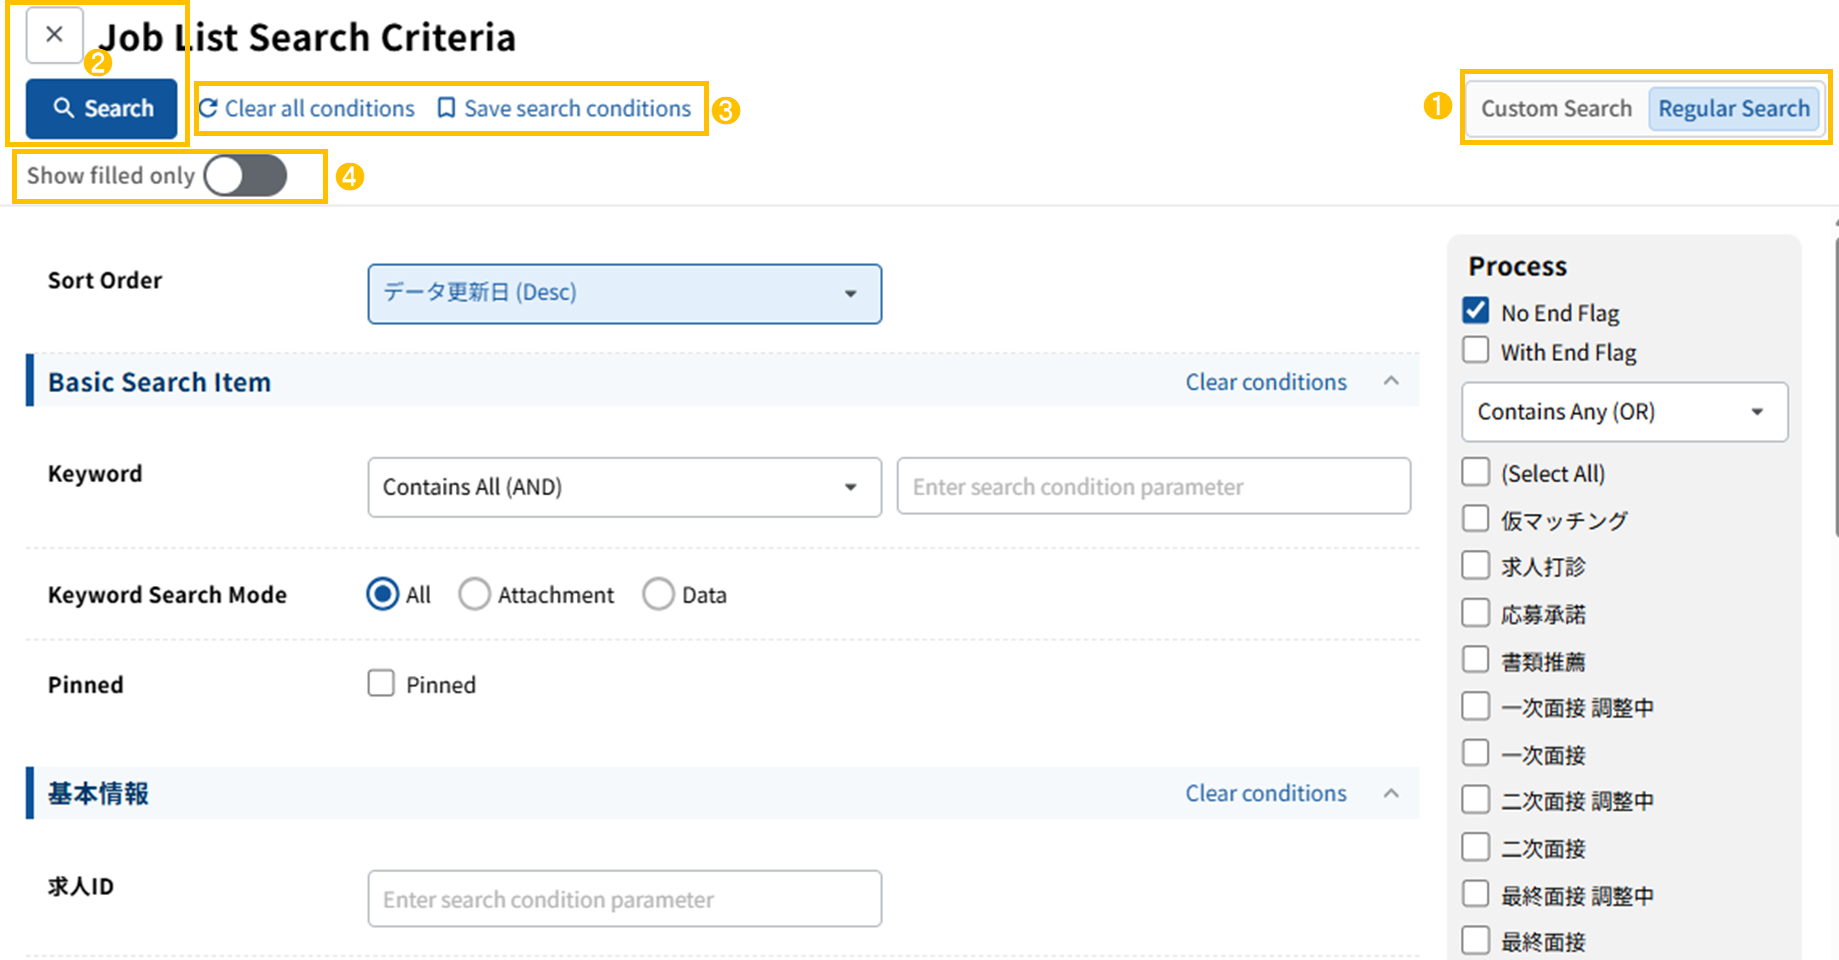Open the Keyword Contains All (AND) dropdown

click(624, 487)
